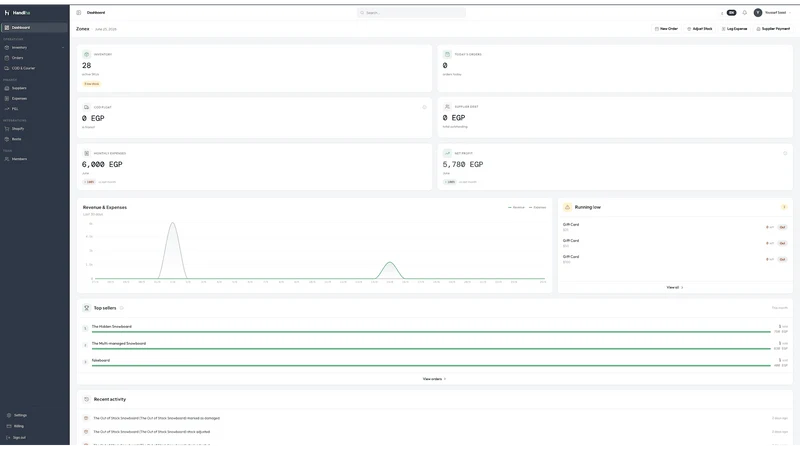The image size is (800, 450).
Task: Focus the Search field in the header
Action: pos(411,13)
